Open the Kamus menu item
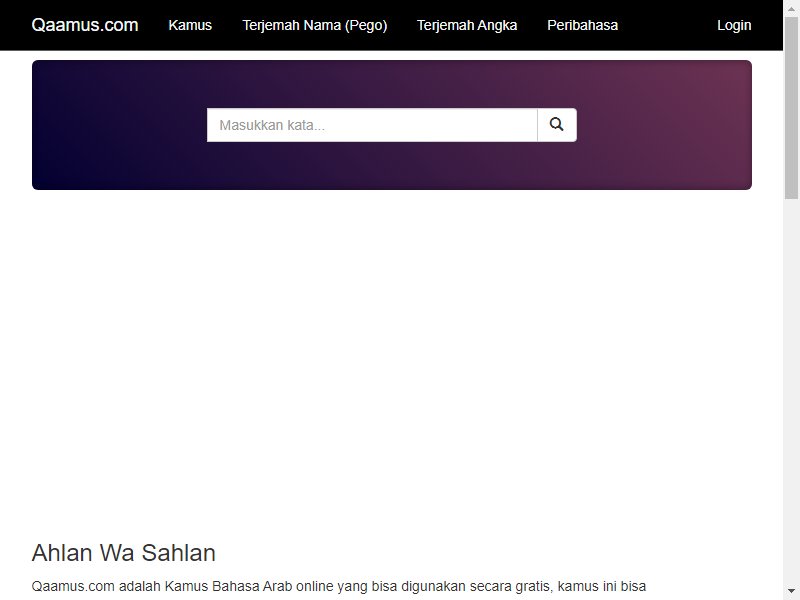 pos(190,25)
